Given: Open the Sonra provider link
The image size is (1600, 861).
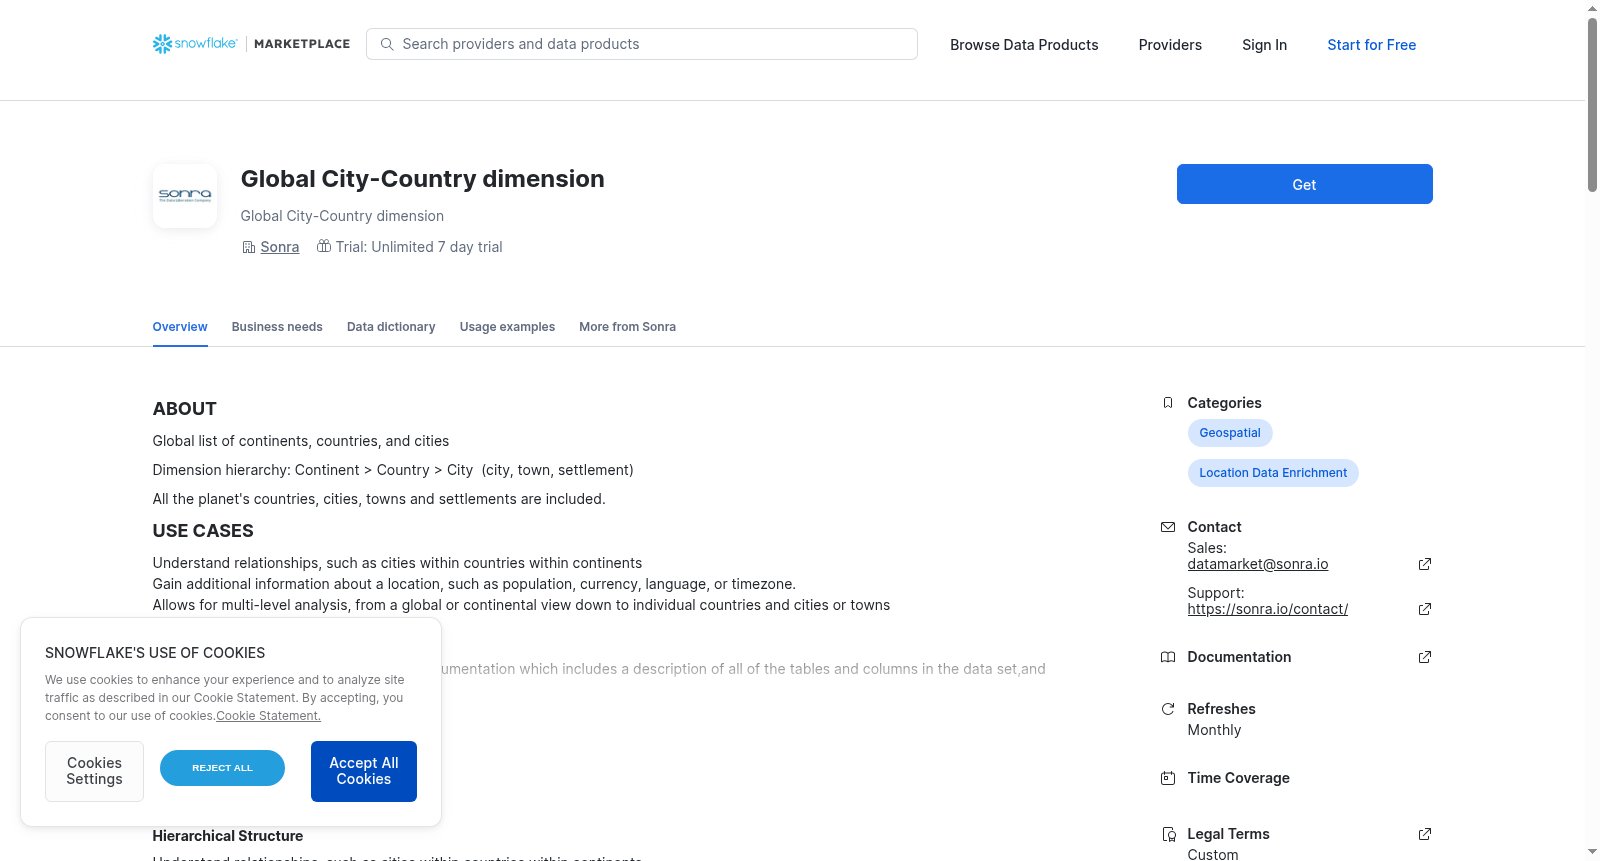Looking at the screenshot, I should pyautogui.click(x=280, y=247).
